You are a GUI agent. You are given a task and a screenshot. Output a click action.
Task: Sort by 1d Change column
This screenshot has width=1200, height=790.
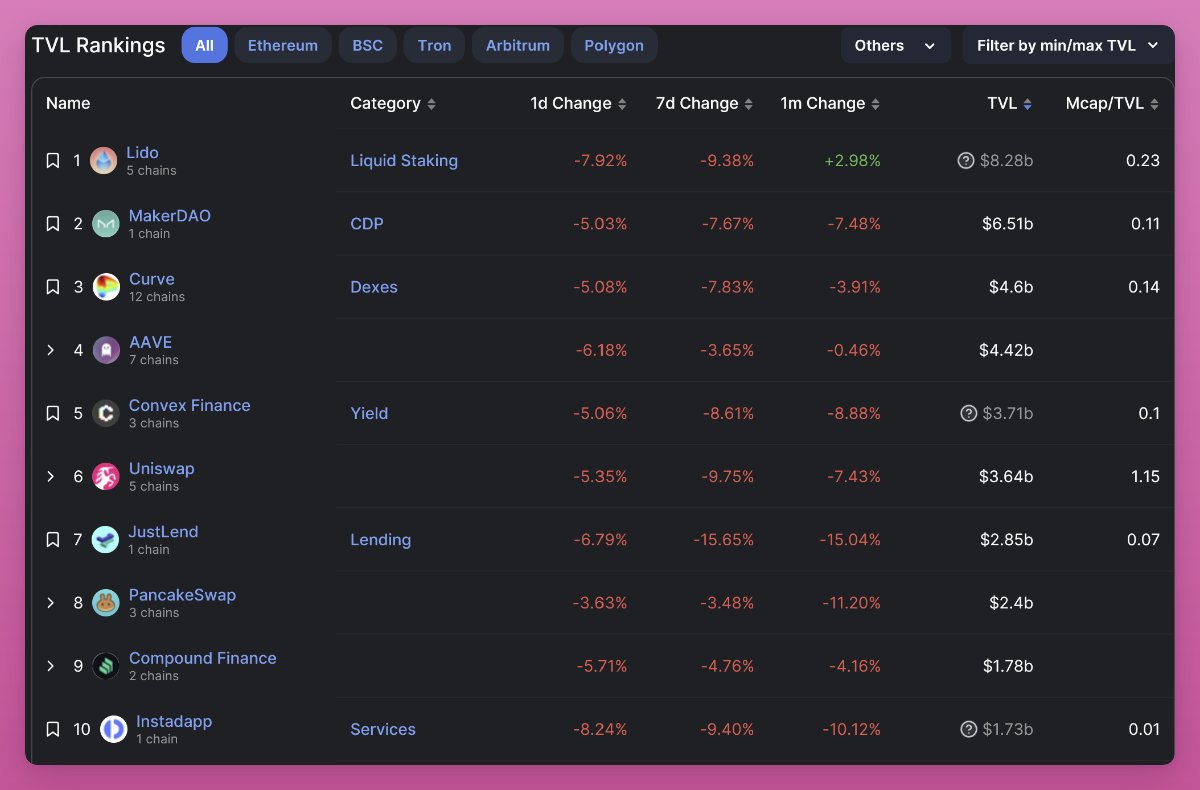point(578,103)
